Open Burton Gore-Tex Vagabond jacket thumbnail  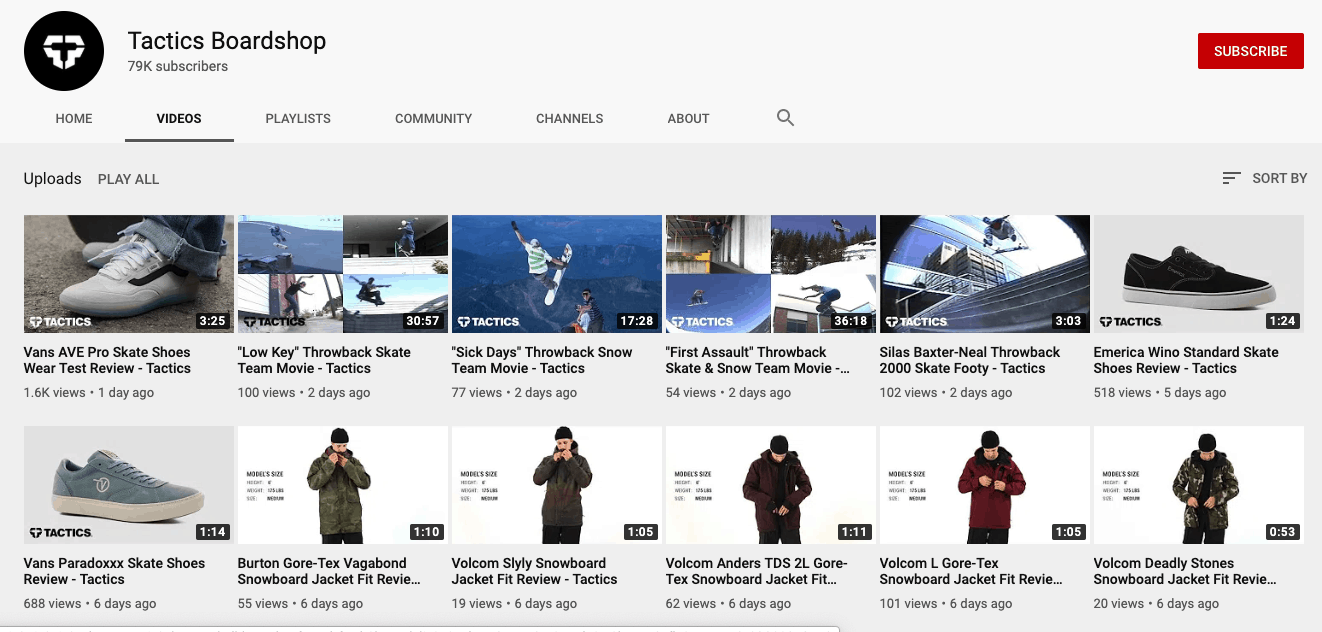pos(343,485)
